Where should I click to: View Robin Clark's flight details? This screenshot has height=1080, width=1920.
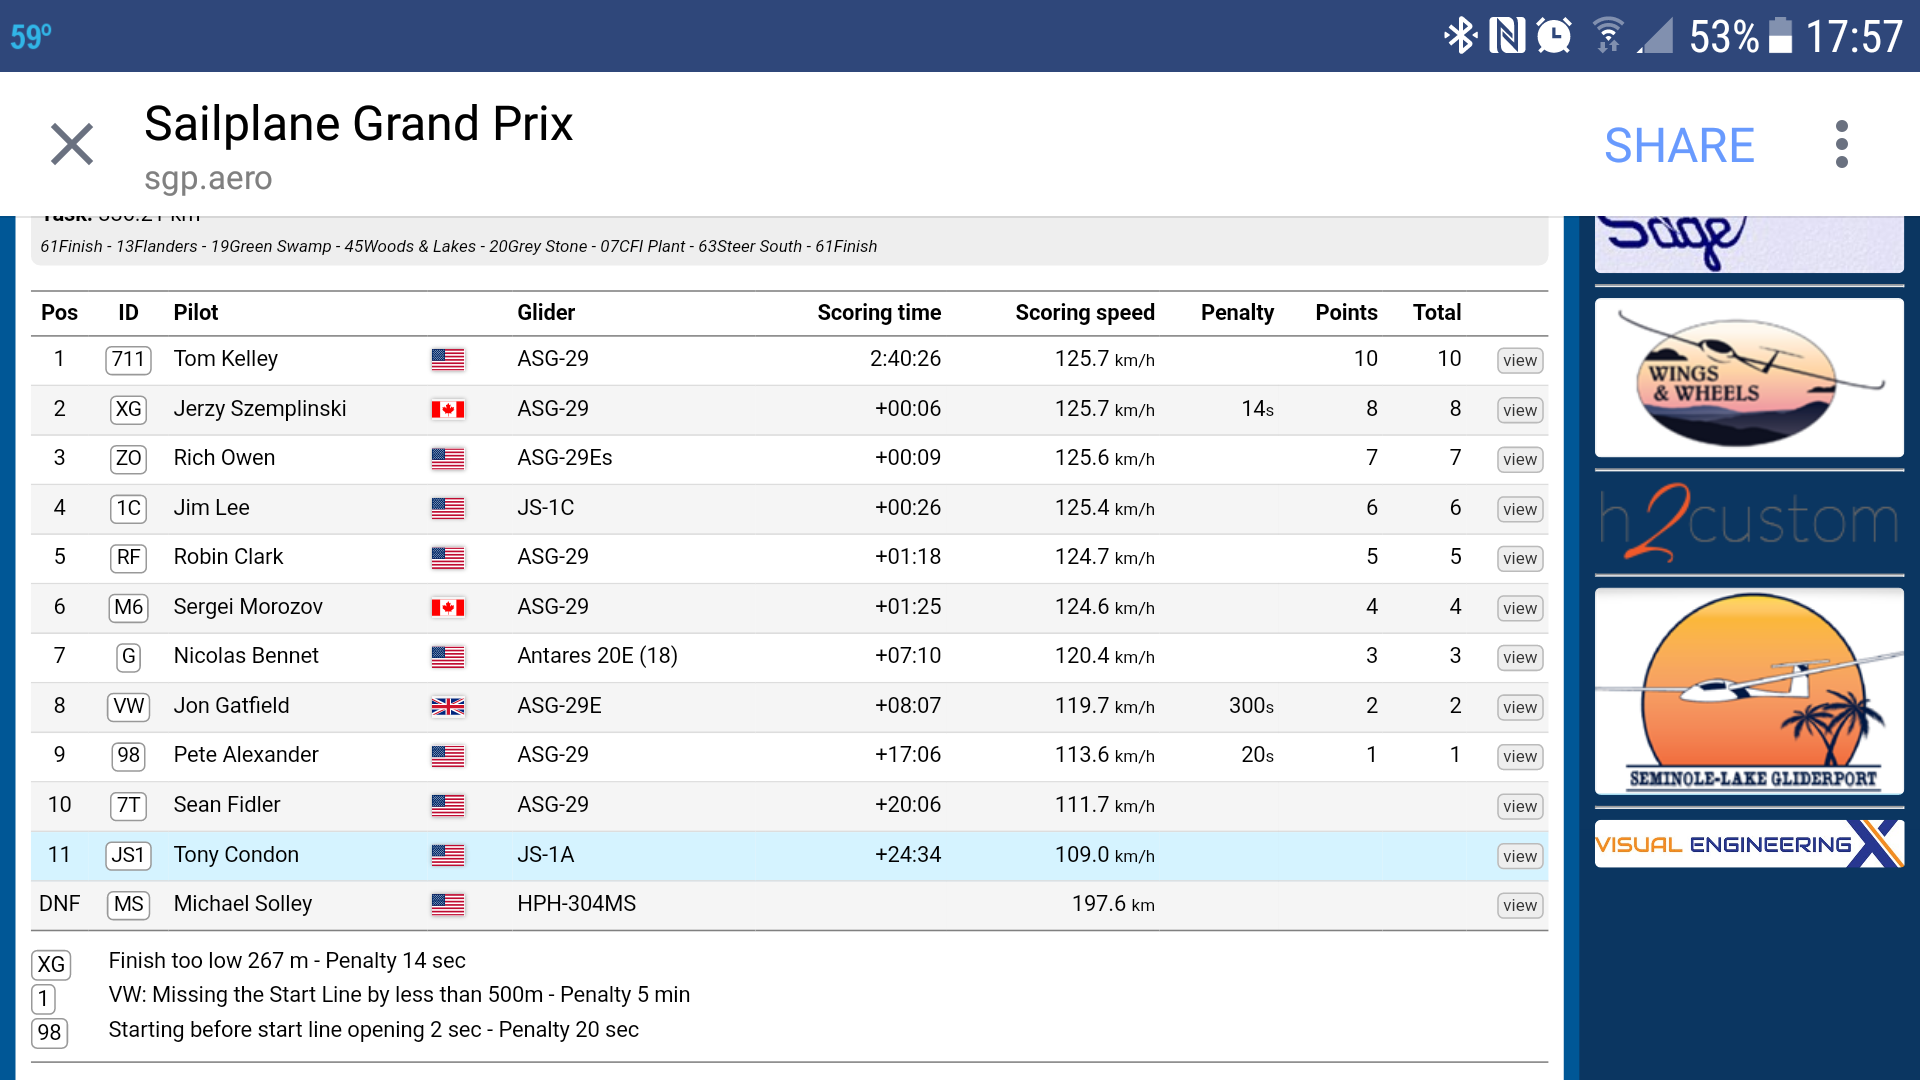click(x=1519, y=558)
